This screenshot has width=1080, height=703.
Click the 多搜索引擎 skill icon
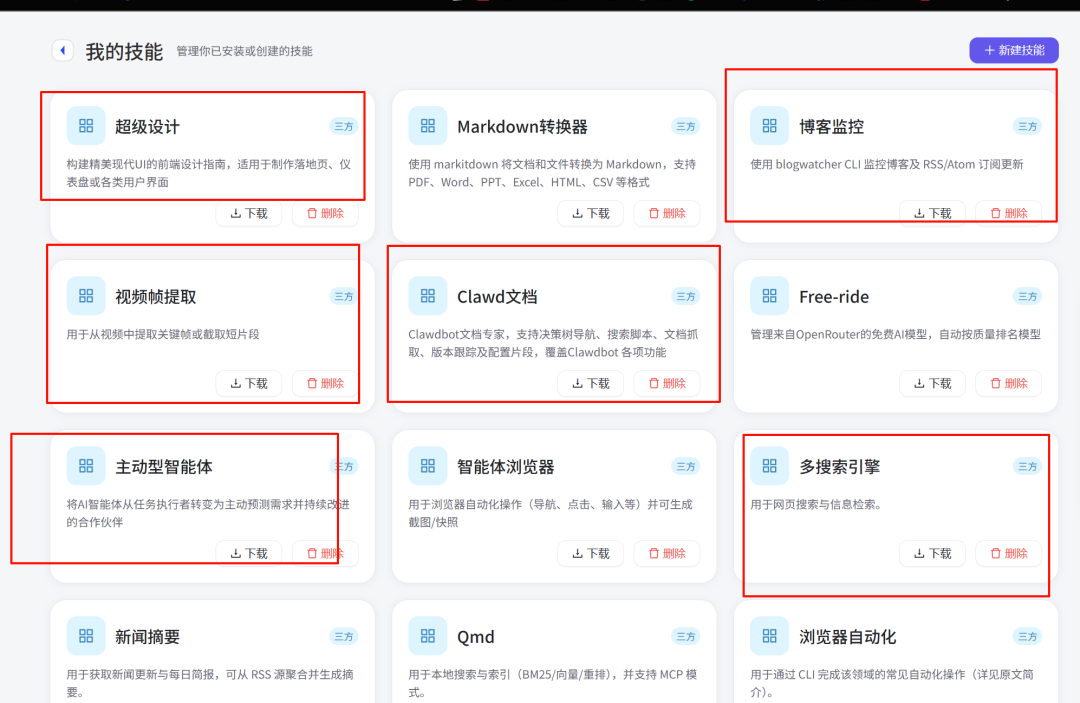[769, 465]
